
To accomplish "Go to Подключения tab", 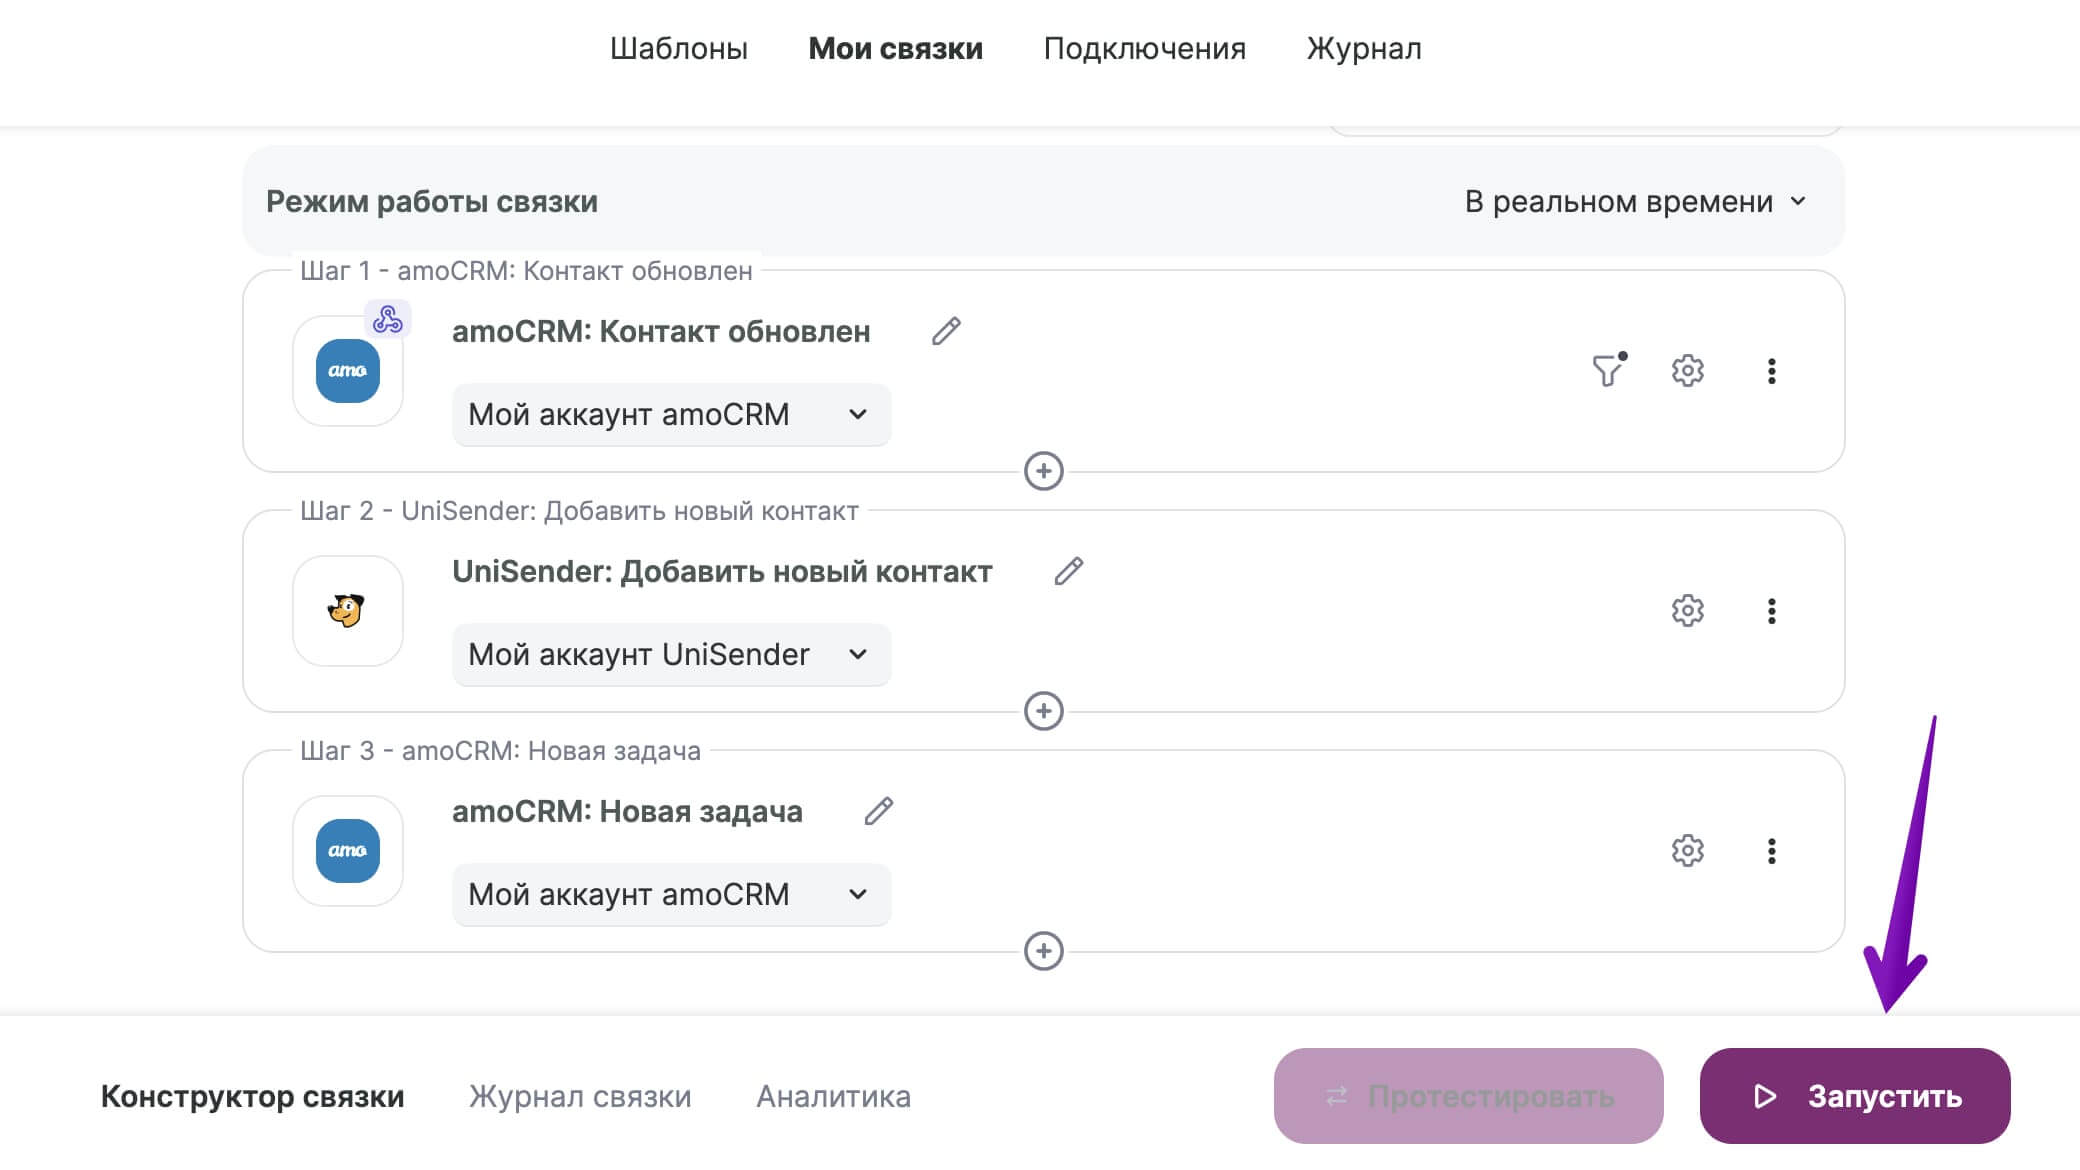I will 1144,48.
